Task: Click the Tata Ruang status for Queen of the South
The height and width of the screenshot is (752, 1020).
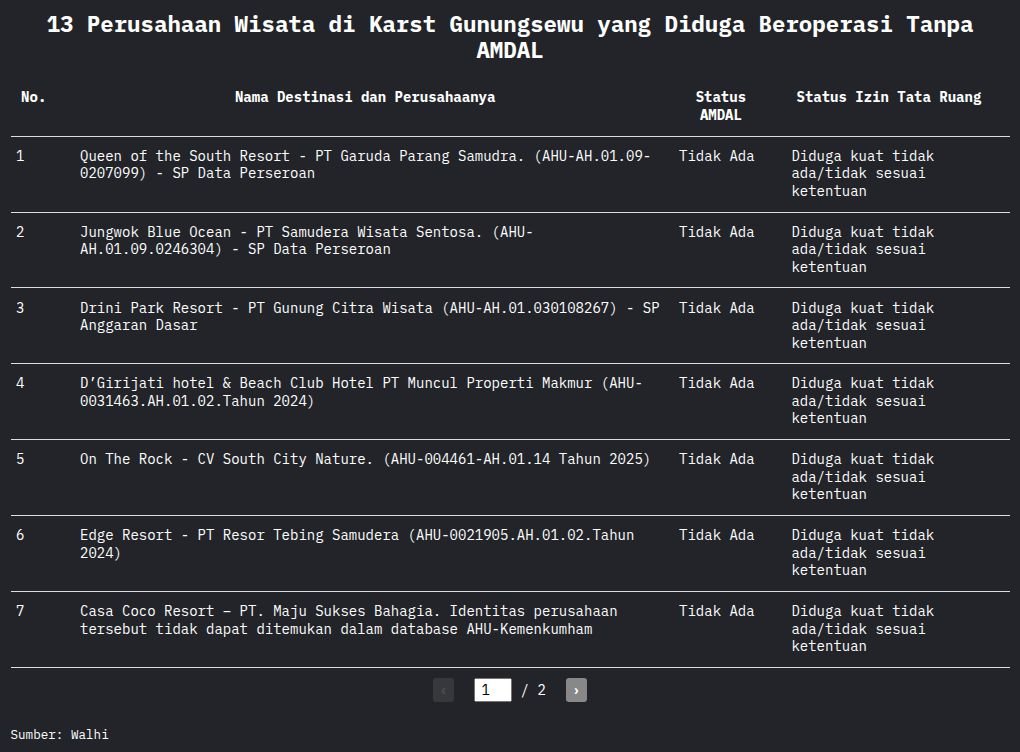Action: coord(863,174)
